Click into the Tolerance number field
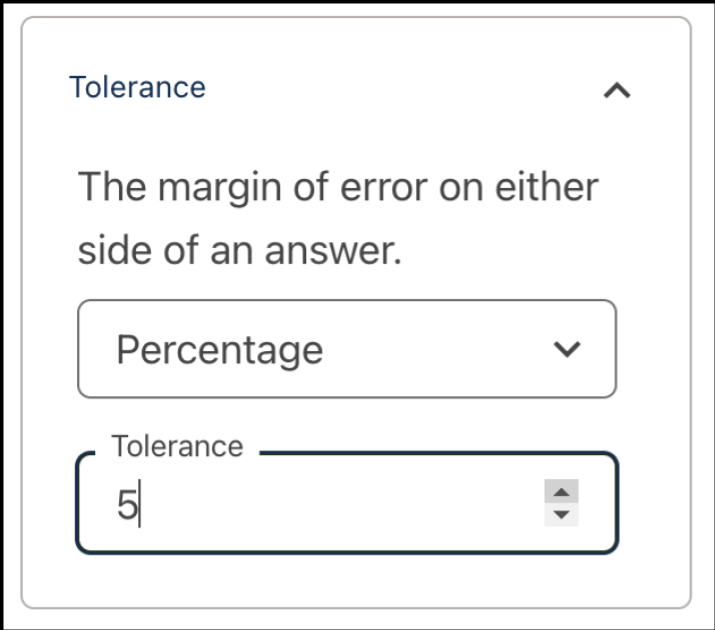 pyautogui.click(x=330, y=505)
